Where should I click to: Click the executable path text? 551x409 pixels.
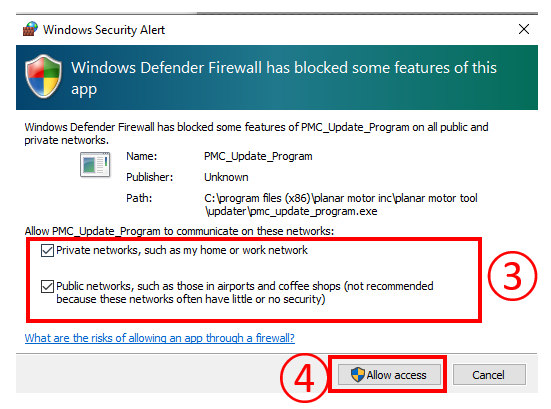pos(341,204)
